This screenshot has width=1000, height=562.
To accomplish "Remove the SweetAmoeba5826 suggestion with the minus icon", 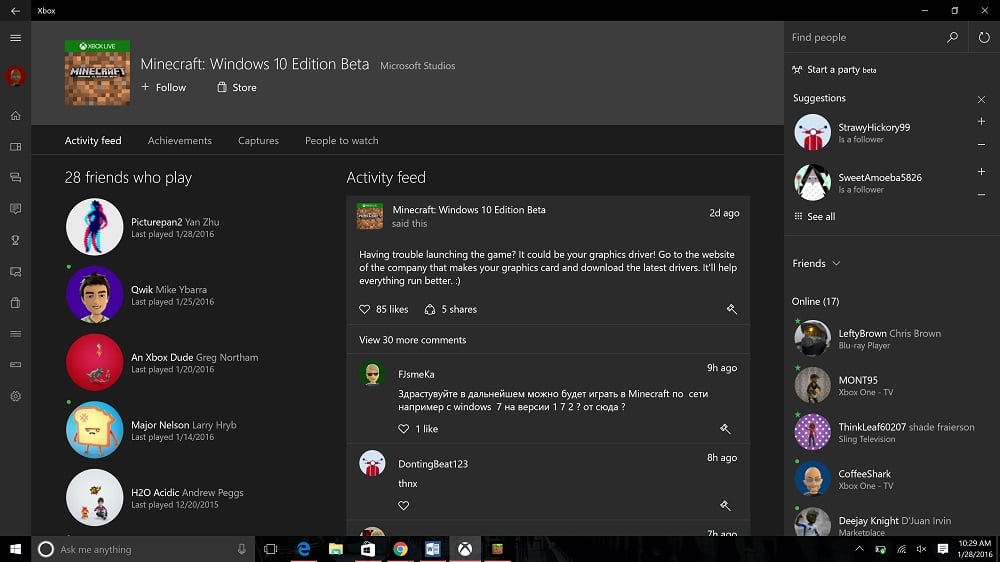I will pos(981,195).
